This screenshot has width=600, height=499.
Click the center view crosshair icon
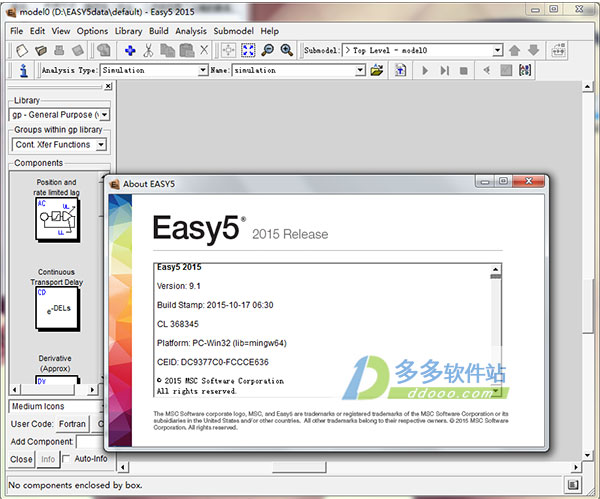click(x=228, y=50)
